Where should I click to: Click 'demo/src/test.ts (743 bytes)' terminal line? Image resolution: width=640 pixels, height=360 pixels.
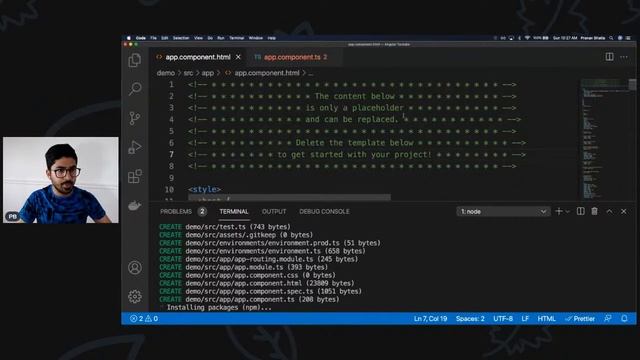[238, 227]
